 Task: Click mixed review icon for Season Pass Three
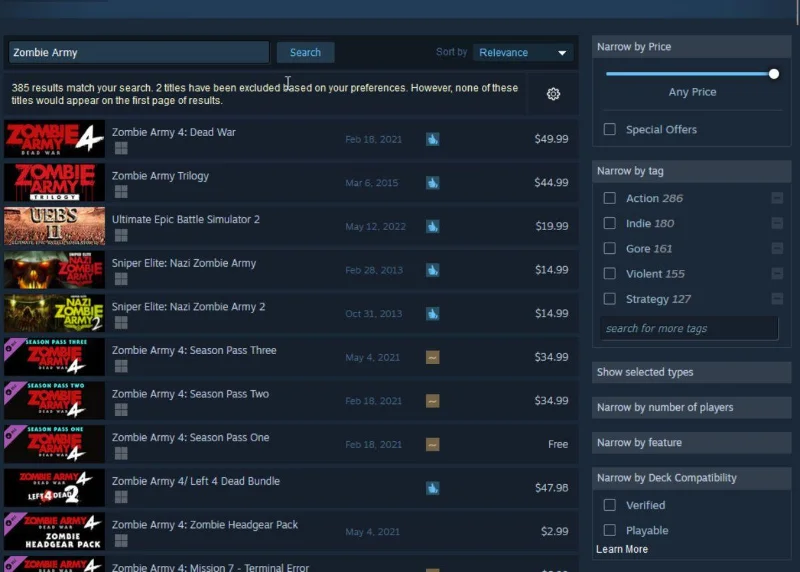[x=433, y=357]
